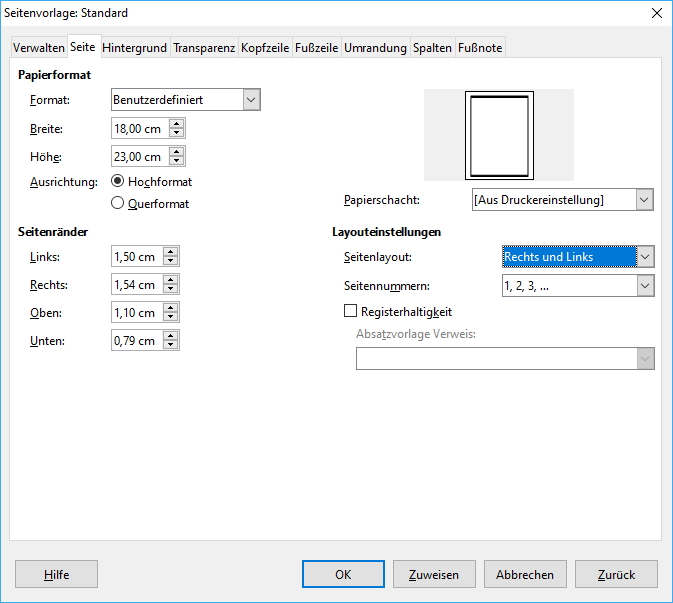
Task: Open the Seitenlayout dropdown Rechts und Links
Action: 578,257
